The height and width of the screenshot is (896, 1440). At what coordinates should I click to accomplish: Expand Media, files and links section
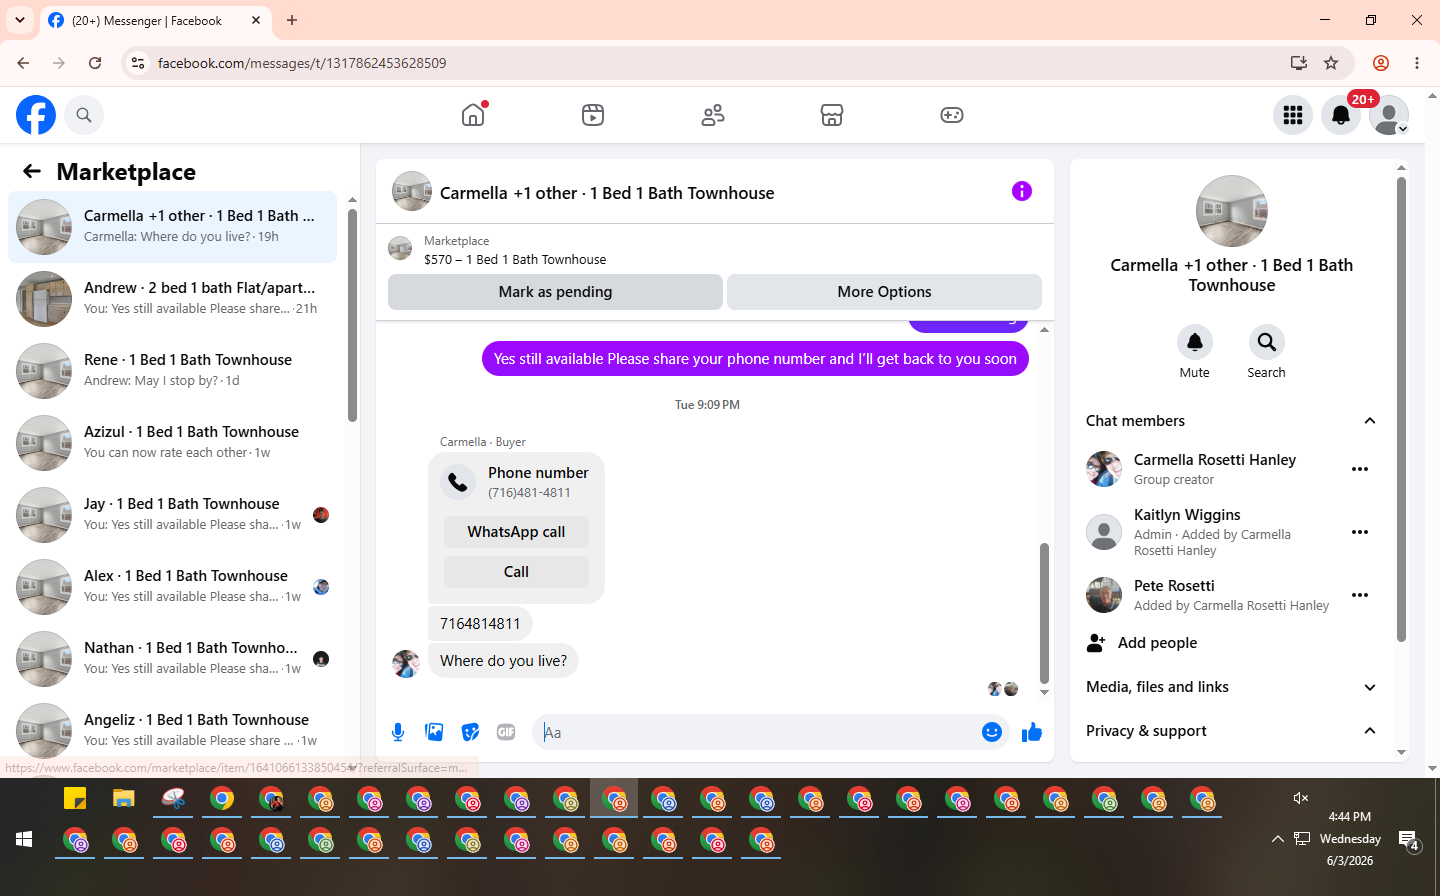[1370, 687]
